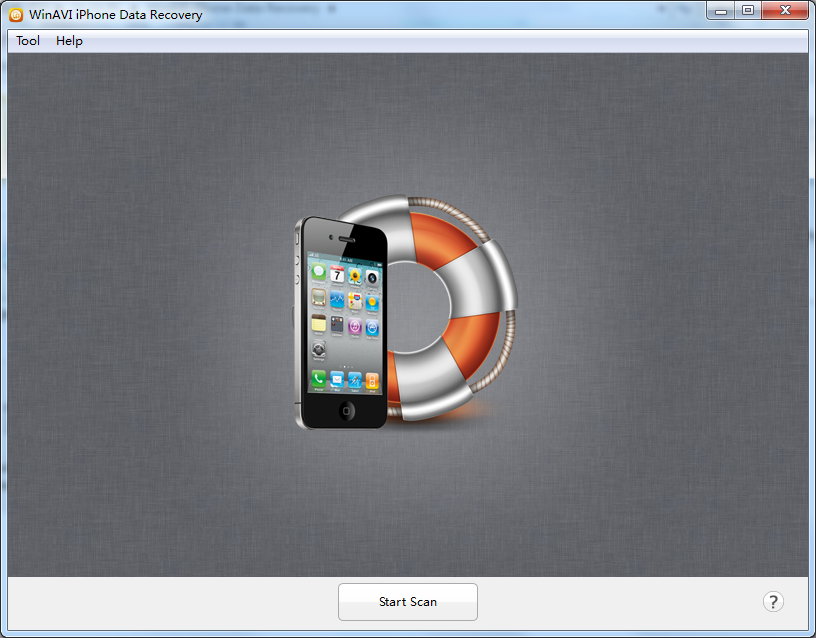Close the WinAVI iPhone Data Recovery window
816x638 pixels.
[x=785, y=10]
